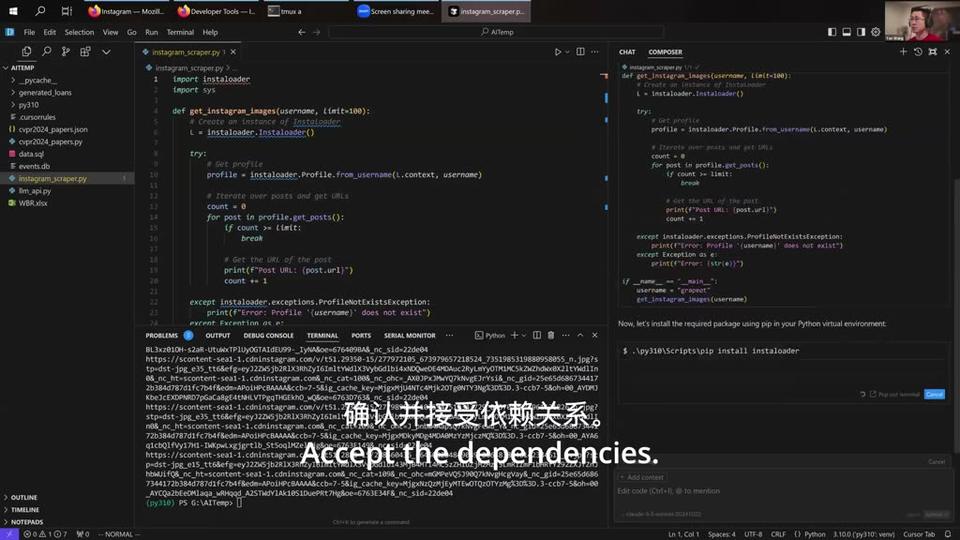Screen dimensions: 960x540
Task: Open composer history clock icon
Action: tap(918, 52)
